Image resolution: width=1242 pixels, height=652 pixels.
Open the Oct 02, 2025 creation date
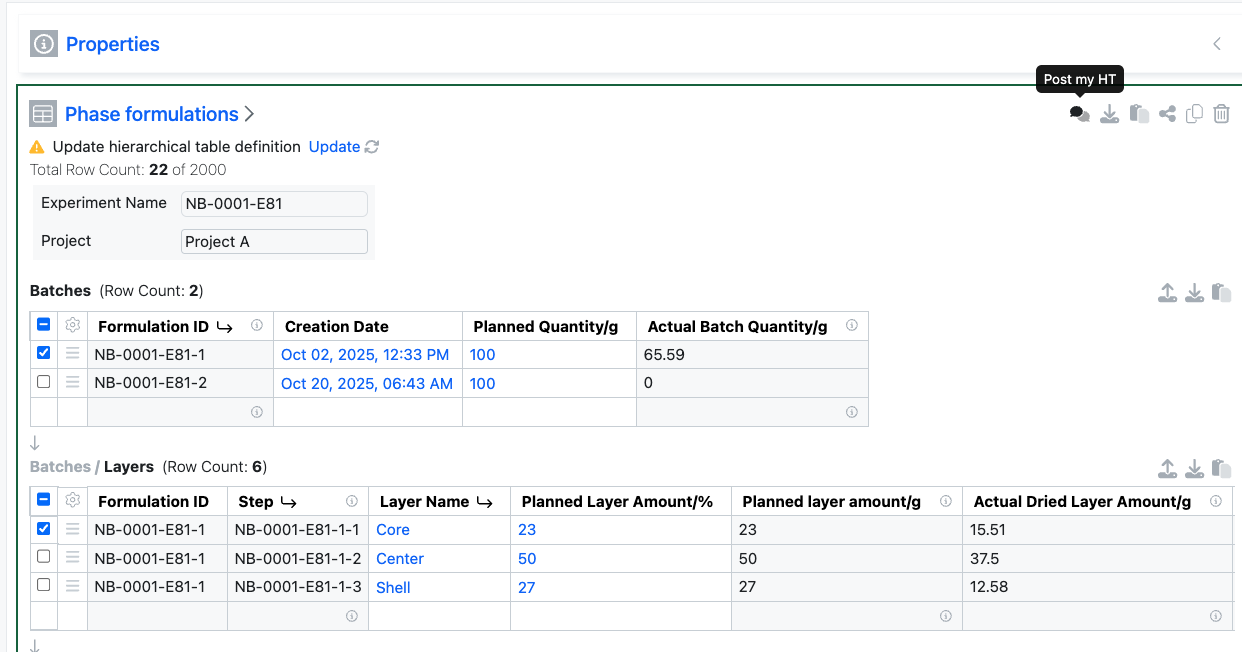(x=365, y=355)
